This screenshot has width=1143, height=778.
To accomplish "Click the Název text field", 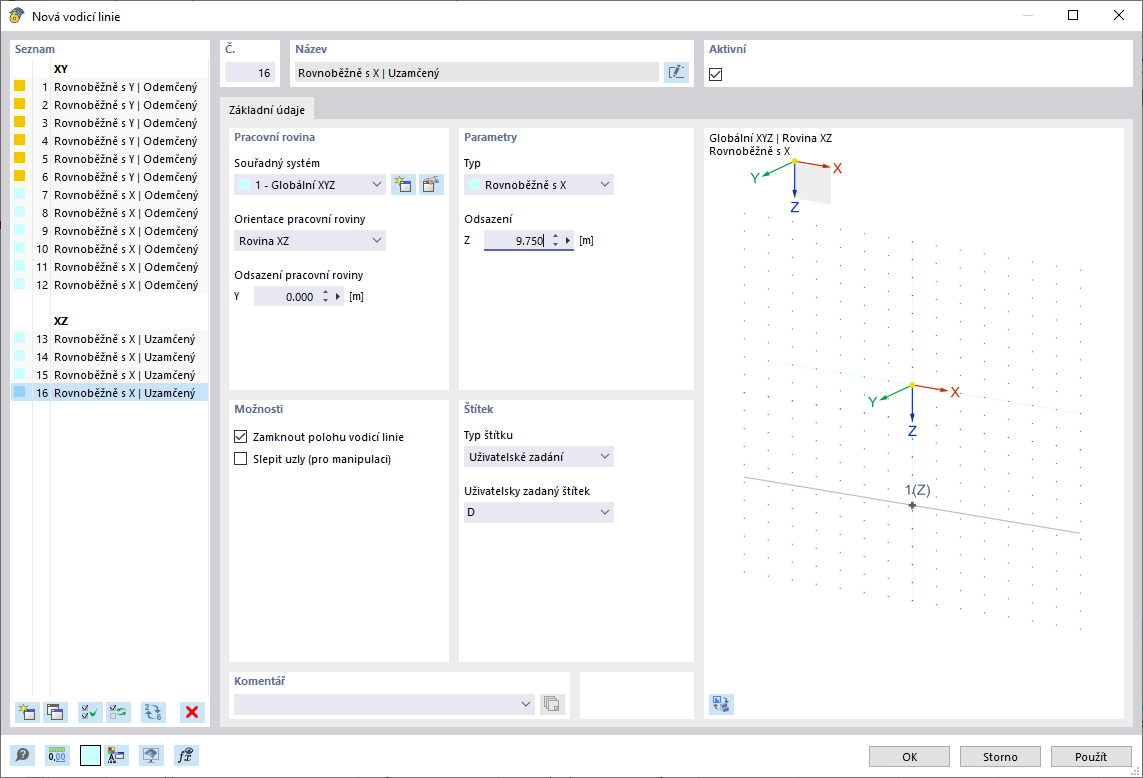I will pos(477,72).
